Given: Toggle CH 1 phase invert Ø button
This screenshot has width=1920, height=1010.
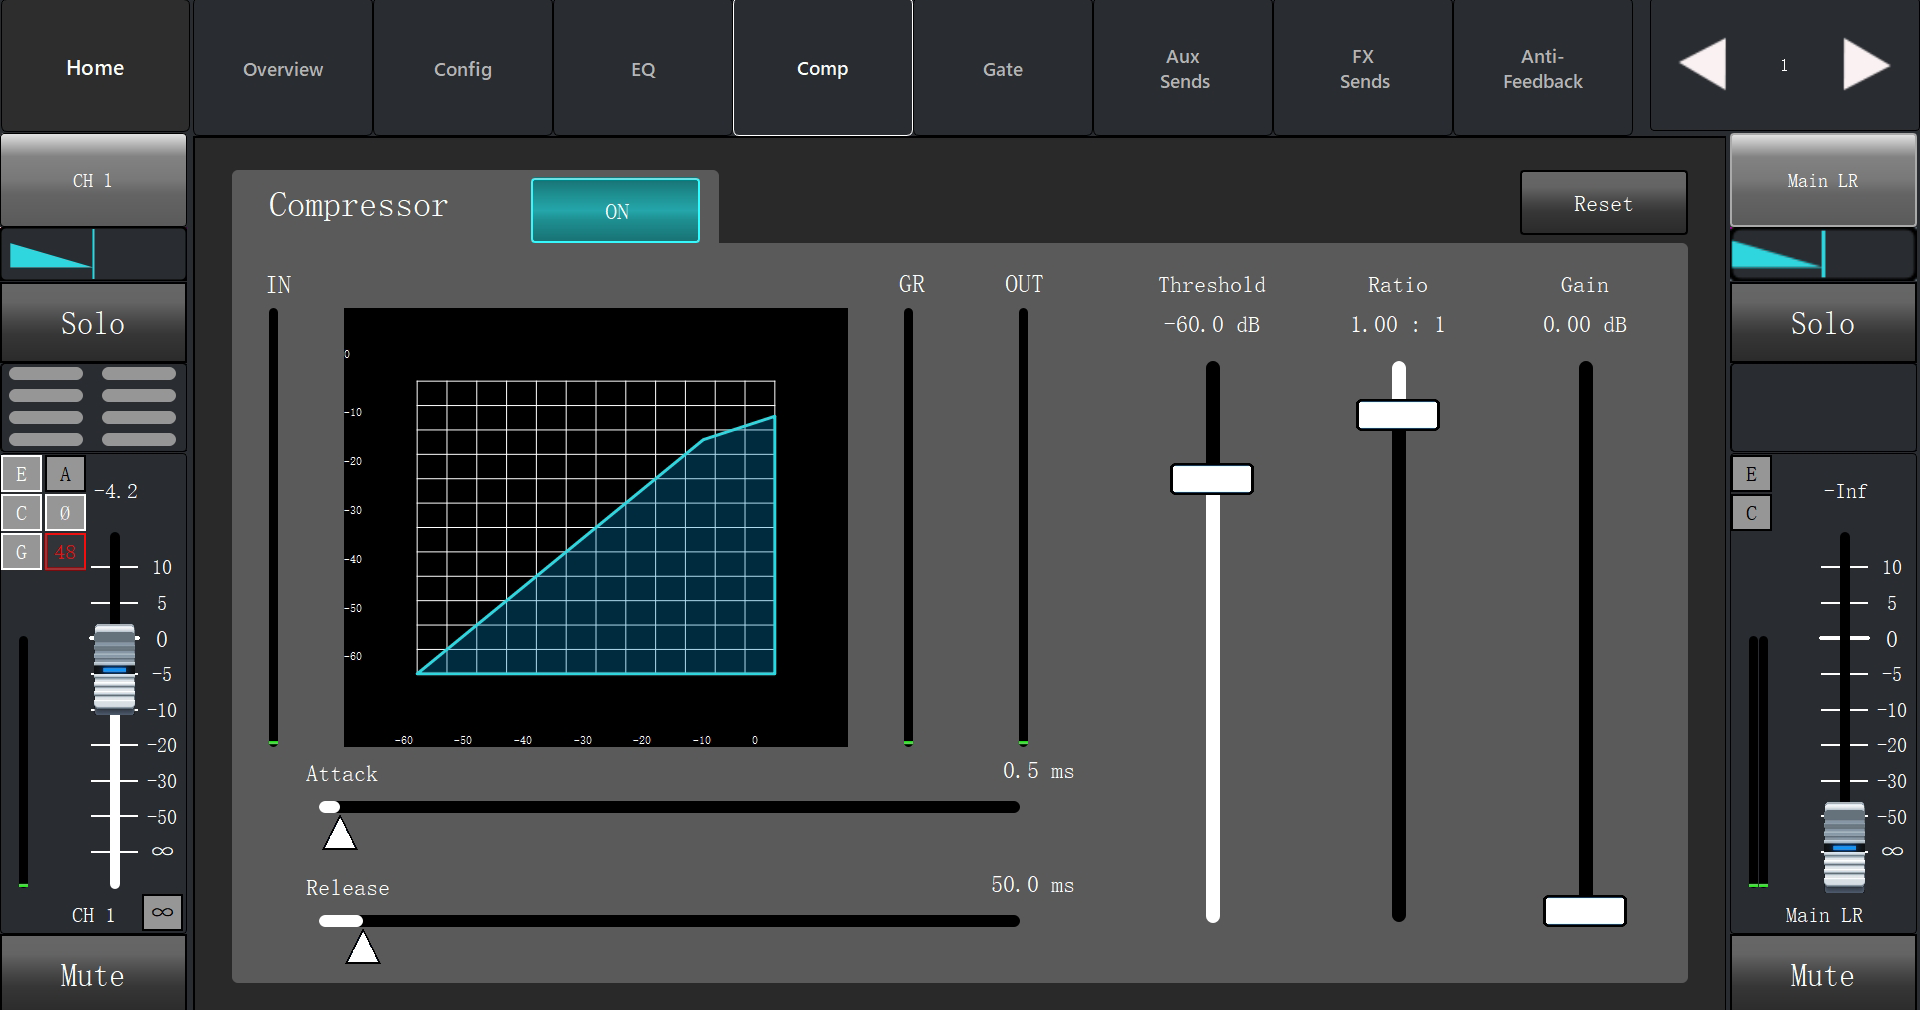Looking at the screenshot, I should [65, 513].
